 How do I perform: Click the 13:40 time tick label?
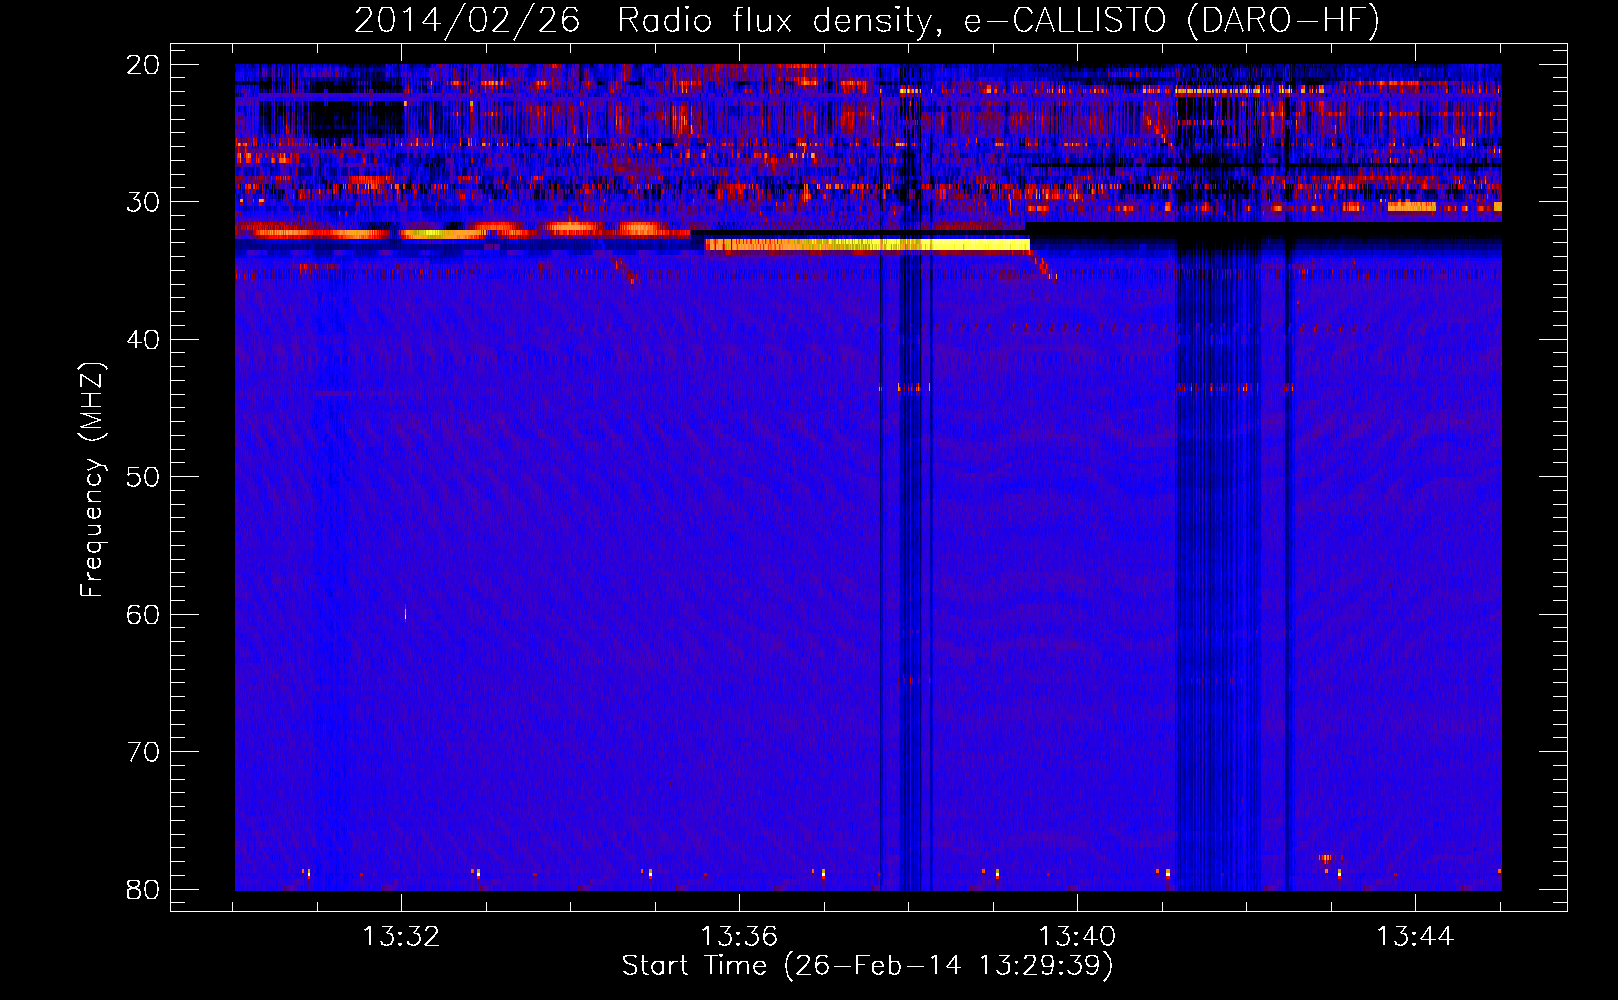[1077, 937]
